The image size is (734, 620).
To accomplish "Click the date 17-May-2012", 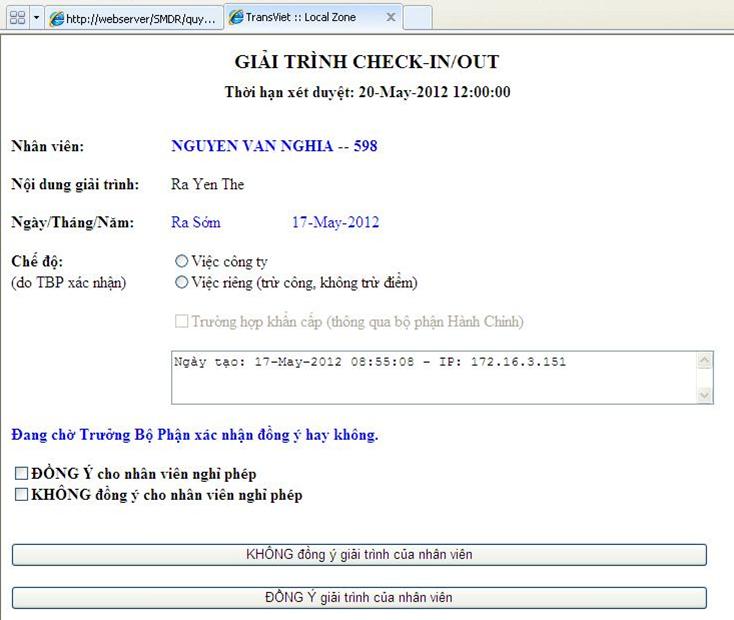I will [x=336, y=222].
